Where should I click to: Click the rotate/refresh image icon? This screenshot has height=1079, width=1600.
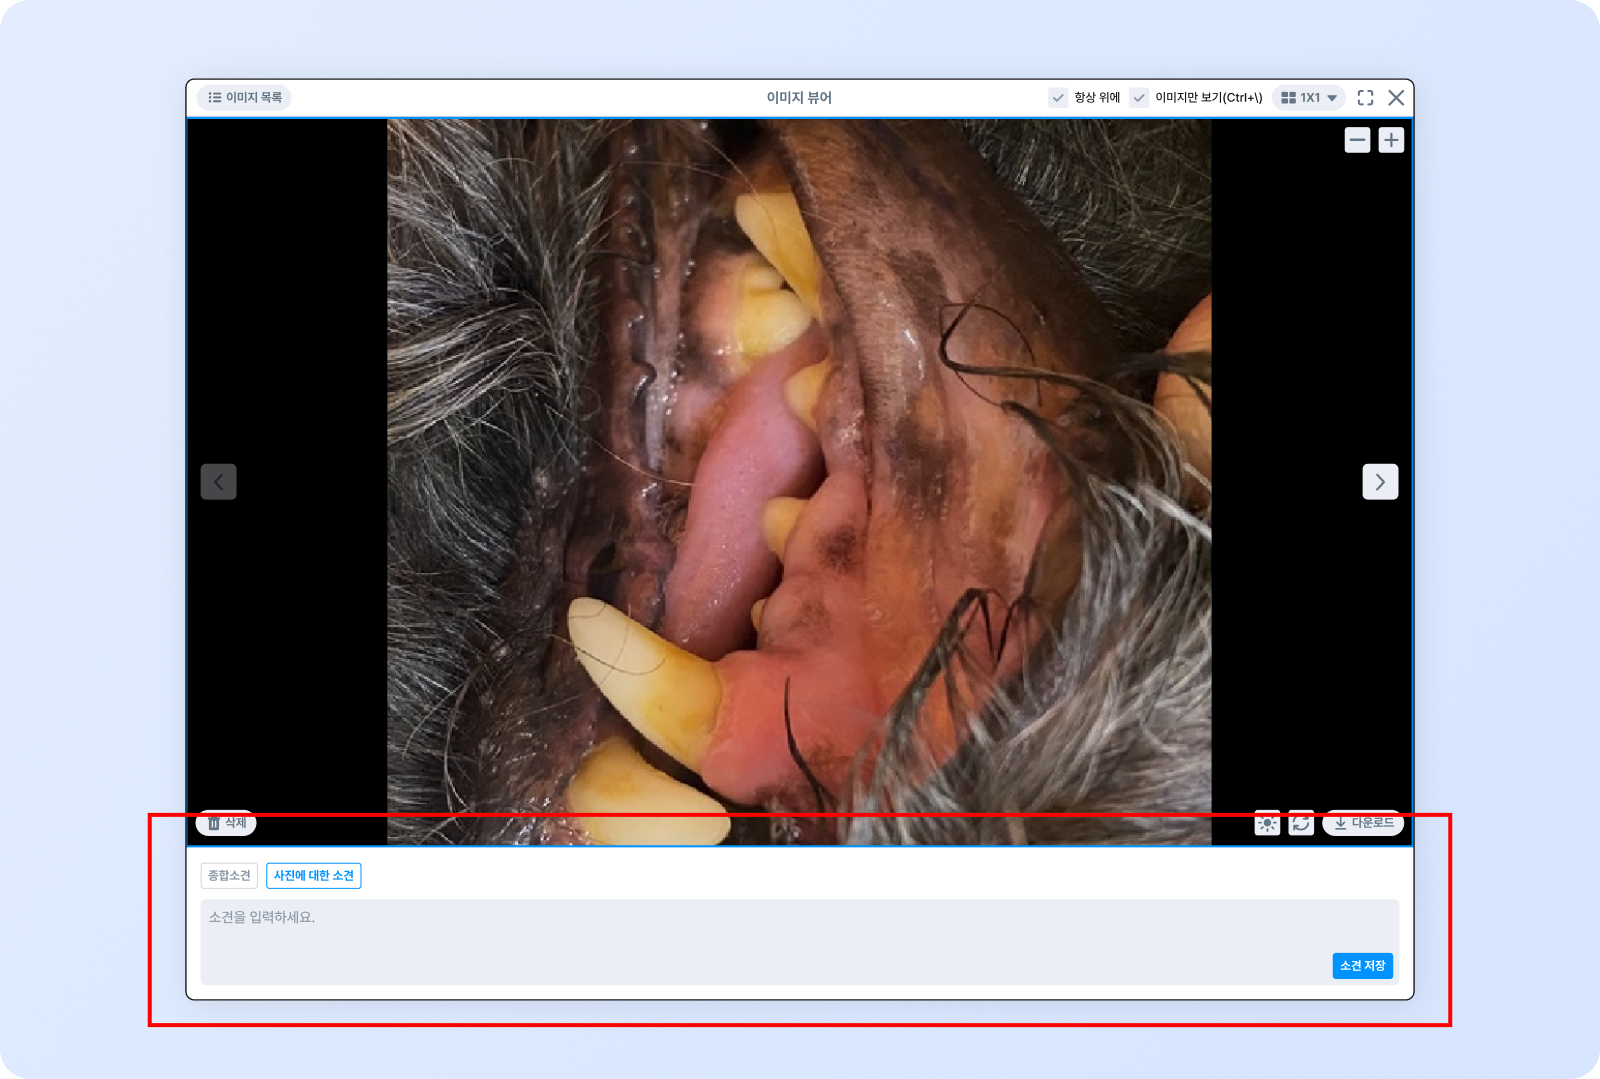[x=1301, y=823]
